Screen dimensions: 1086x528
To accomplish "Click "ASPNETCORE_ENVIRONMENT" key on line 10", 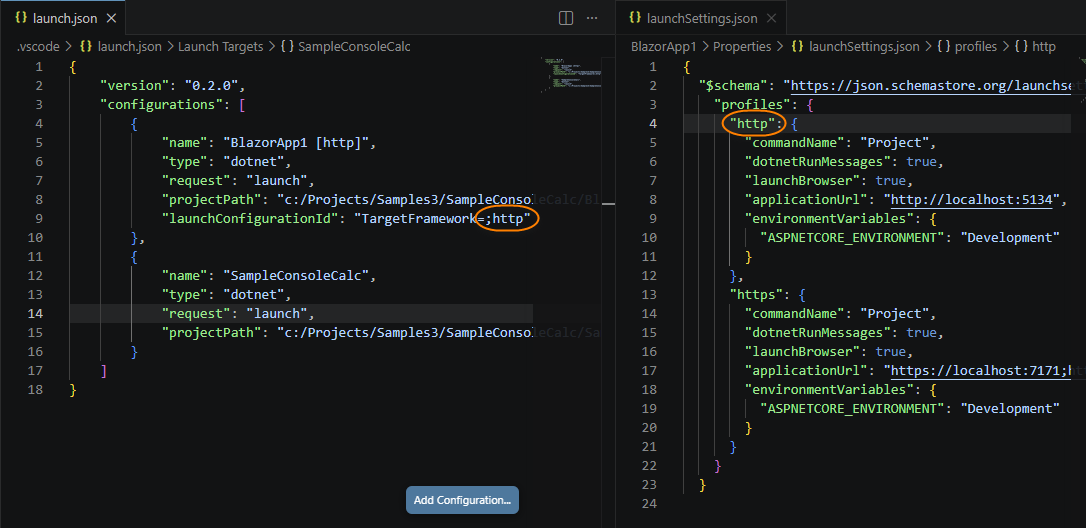I will click(x=852, y=238).
